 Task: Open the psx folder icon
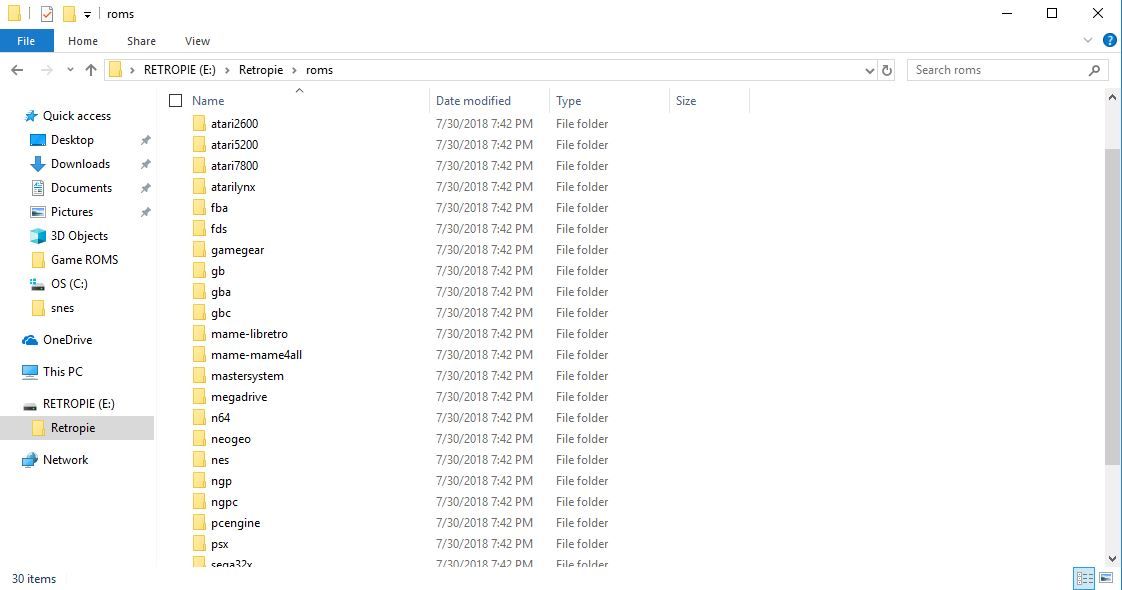(199, 544)
